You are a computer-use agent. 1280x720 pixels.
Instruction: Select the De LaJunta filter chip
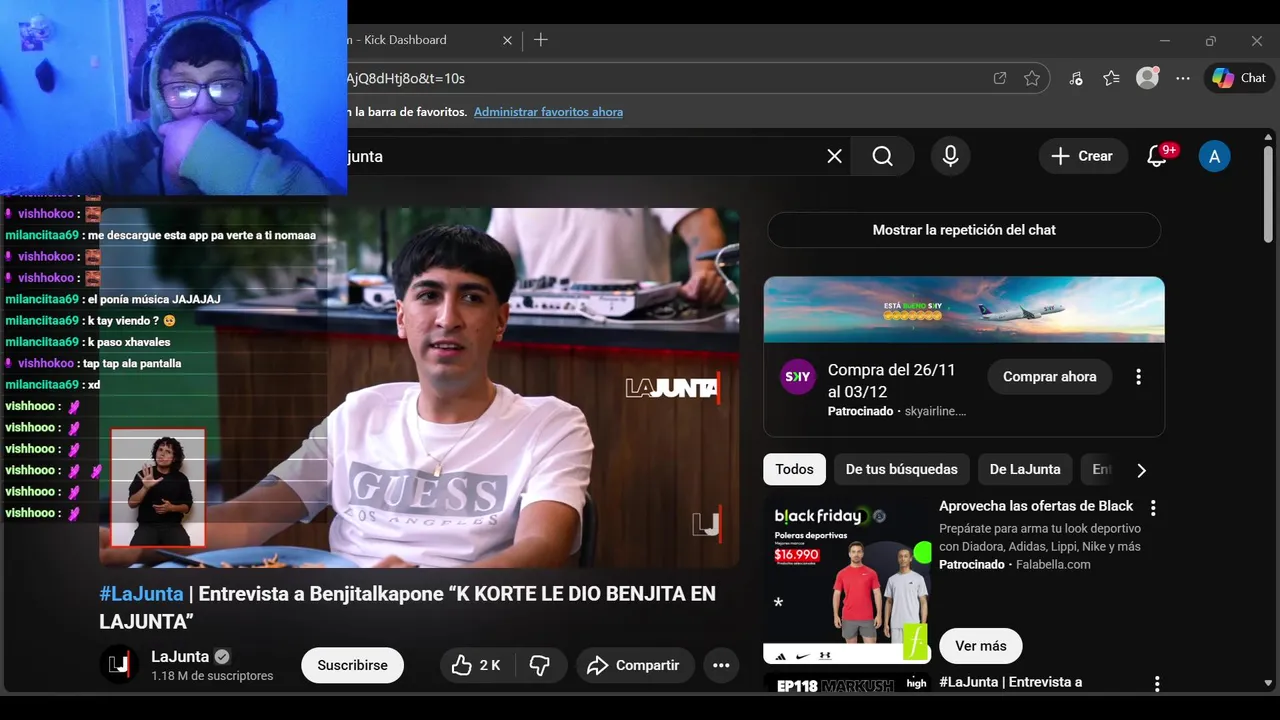tap(1025, 469)
